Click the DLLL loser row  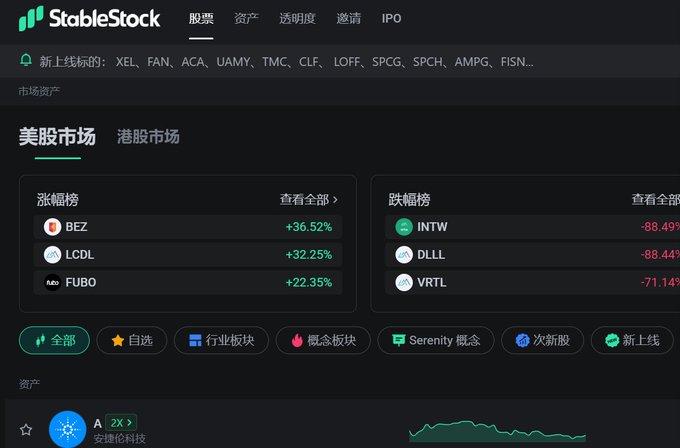click(533, 255)
